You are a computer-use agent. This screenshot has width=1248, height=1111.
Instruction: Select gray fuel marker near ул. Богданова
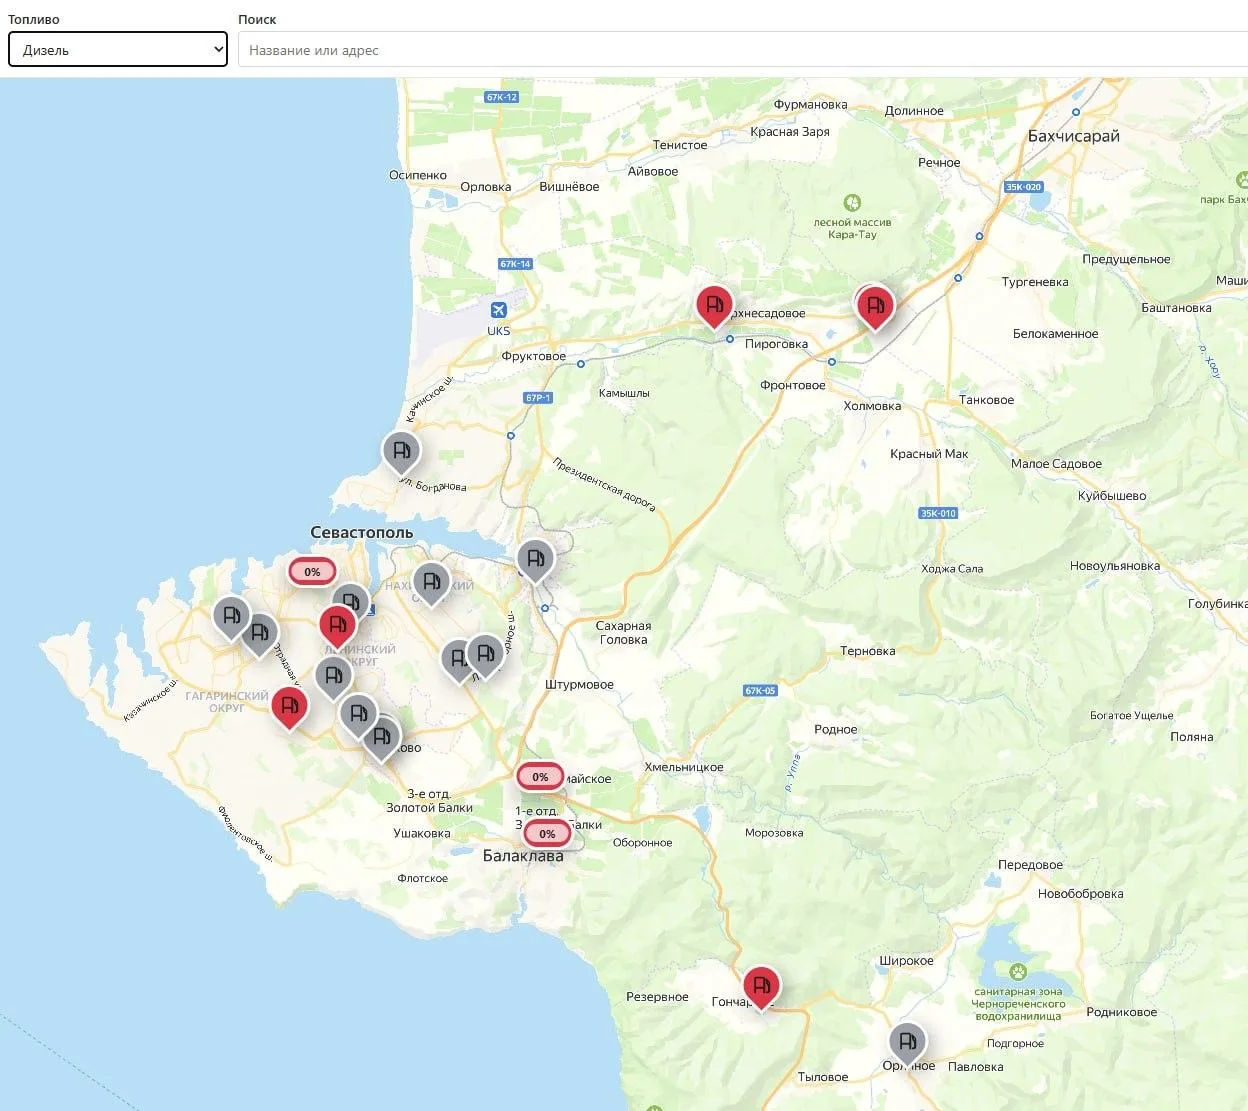pos(401,452)
